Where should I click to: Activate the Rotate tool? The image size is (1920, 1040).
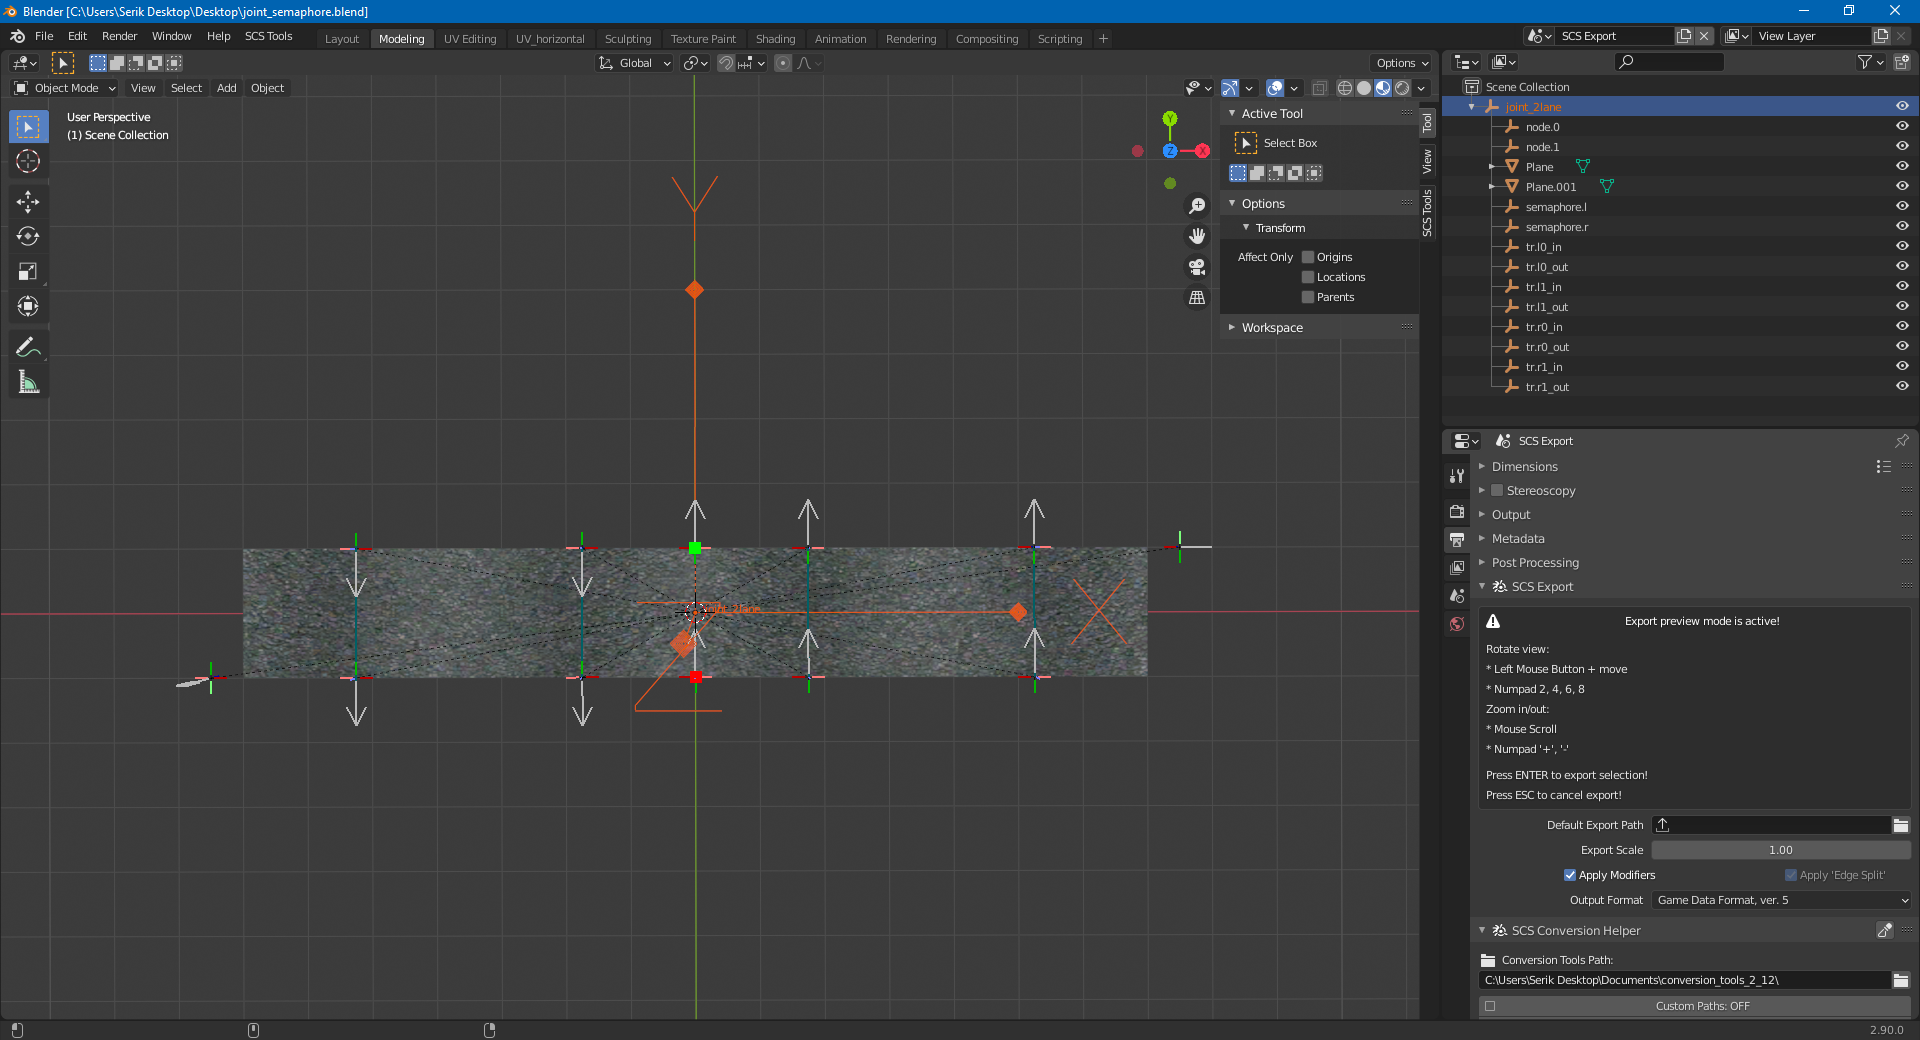click(28, 237)
